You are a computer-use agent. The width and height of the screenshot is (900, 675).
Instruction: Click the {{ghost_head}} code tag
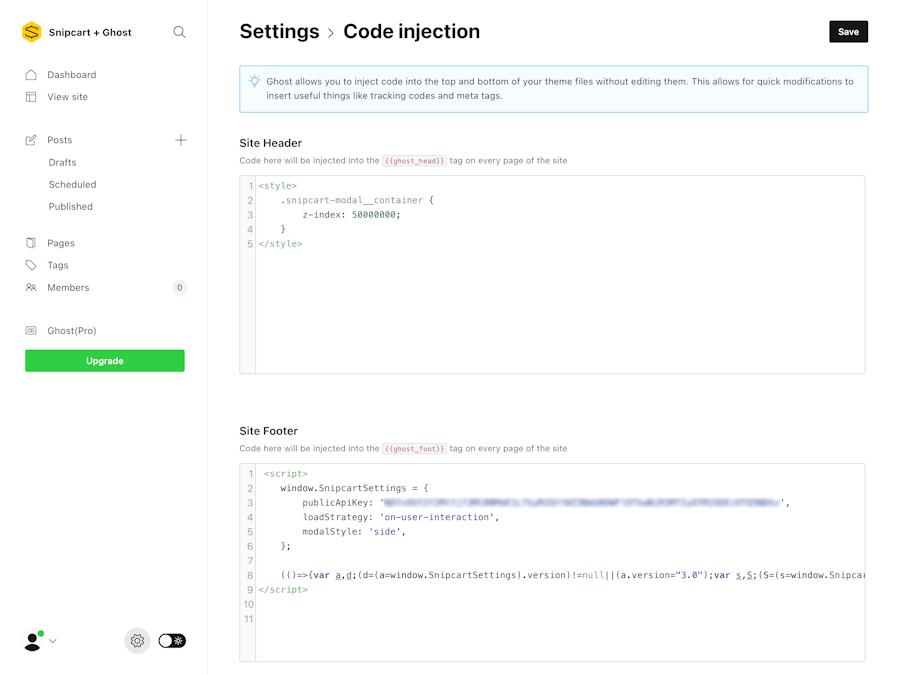[x=414, y=161]
